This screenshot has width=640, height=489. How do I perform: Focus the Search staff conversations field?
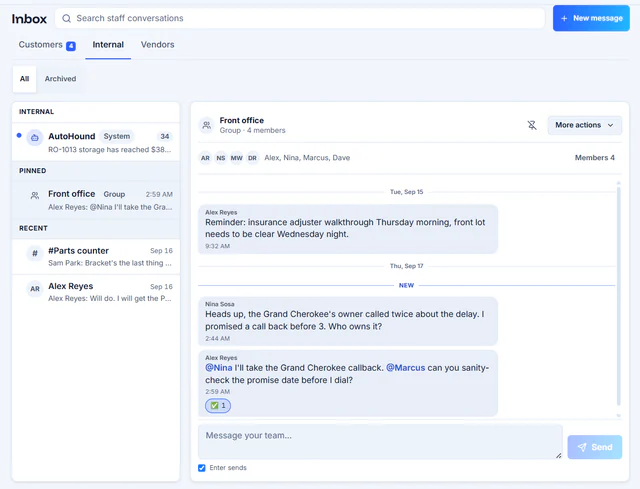pos(300,18)
